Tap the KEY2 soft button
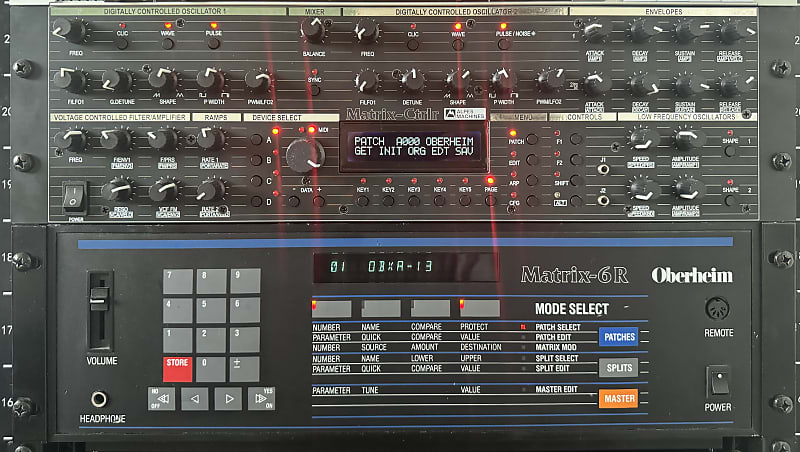800x452 pixels. (388, 200)
